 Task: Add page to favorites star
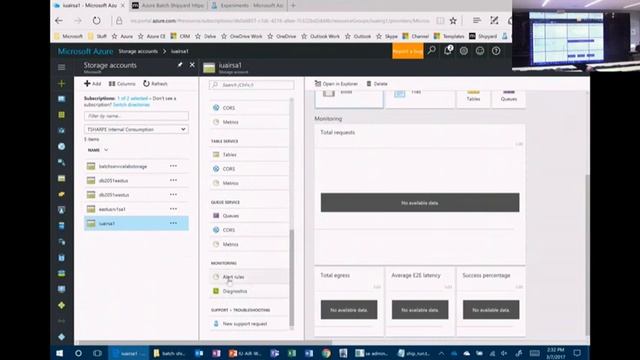[x=453, y=20]
